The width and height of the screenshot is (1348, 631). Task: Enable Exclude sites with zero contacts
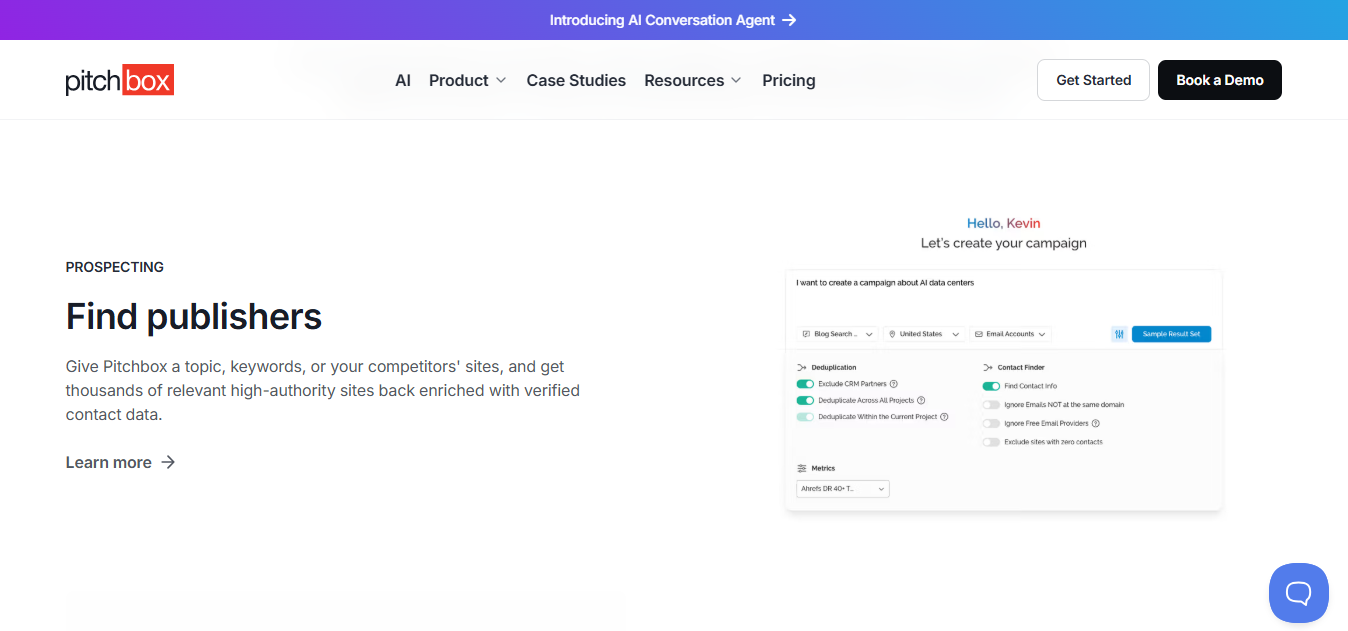[x=991, y=442]
